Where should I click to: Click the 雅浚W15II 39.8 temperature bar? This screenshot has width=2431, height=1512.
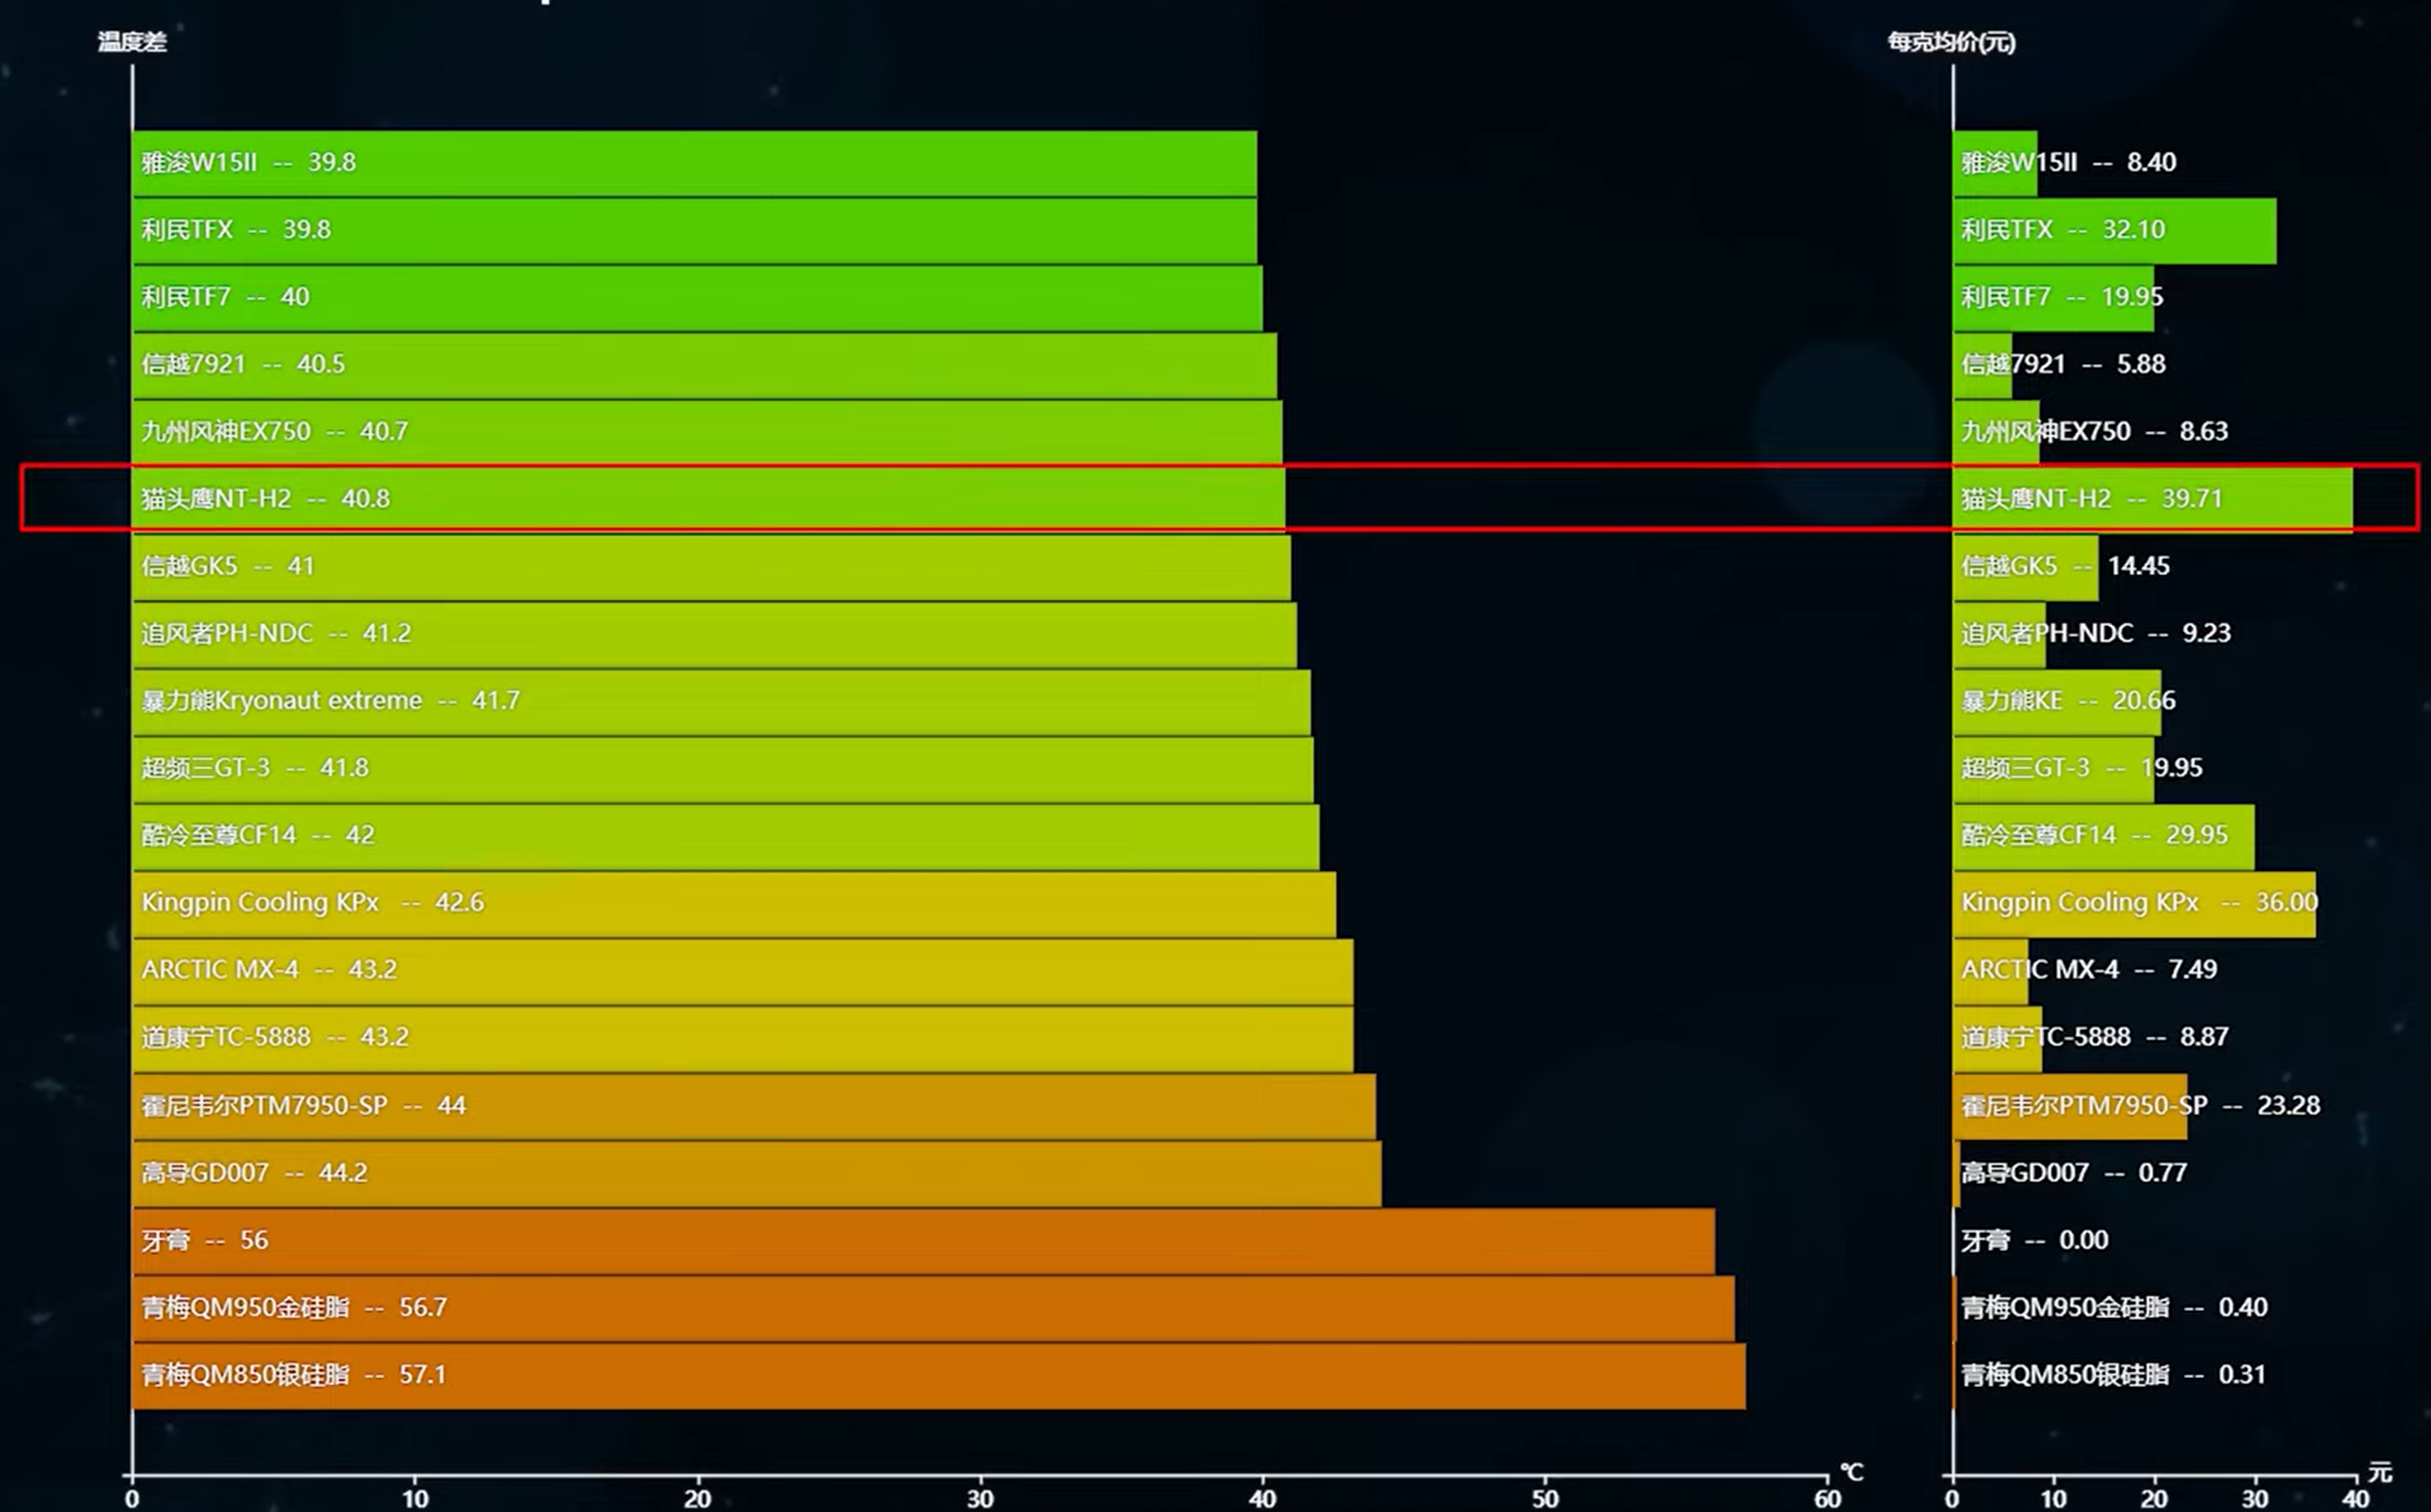click(x=694, y=163)
